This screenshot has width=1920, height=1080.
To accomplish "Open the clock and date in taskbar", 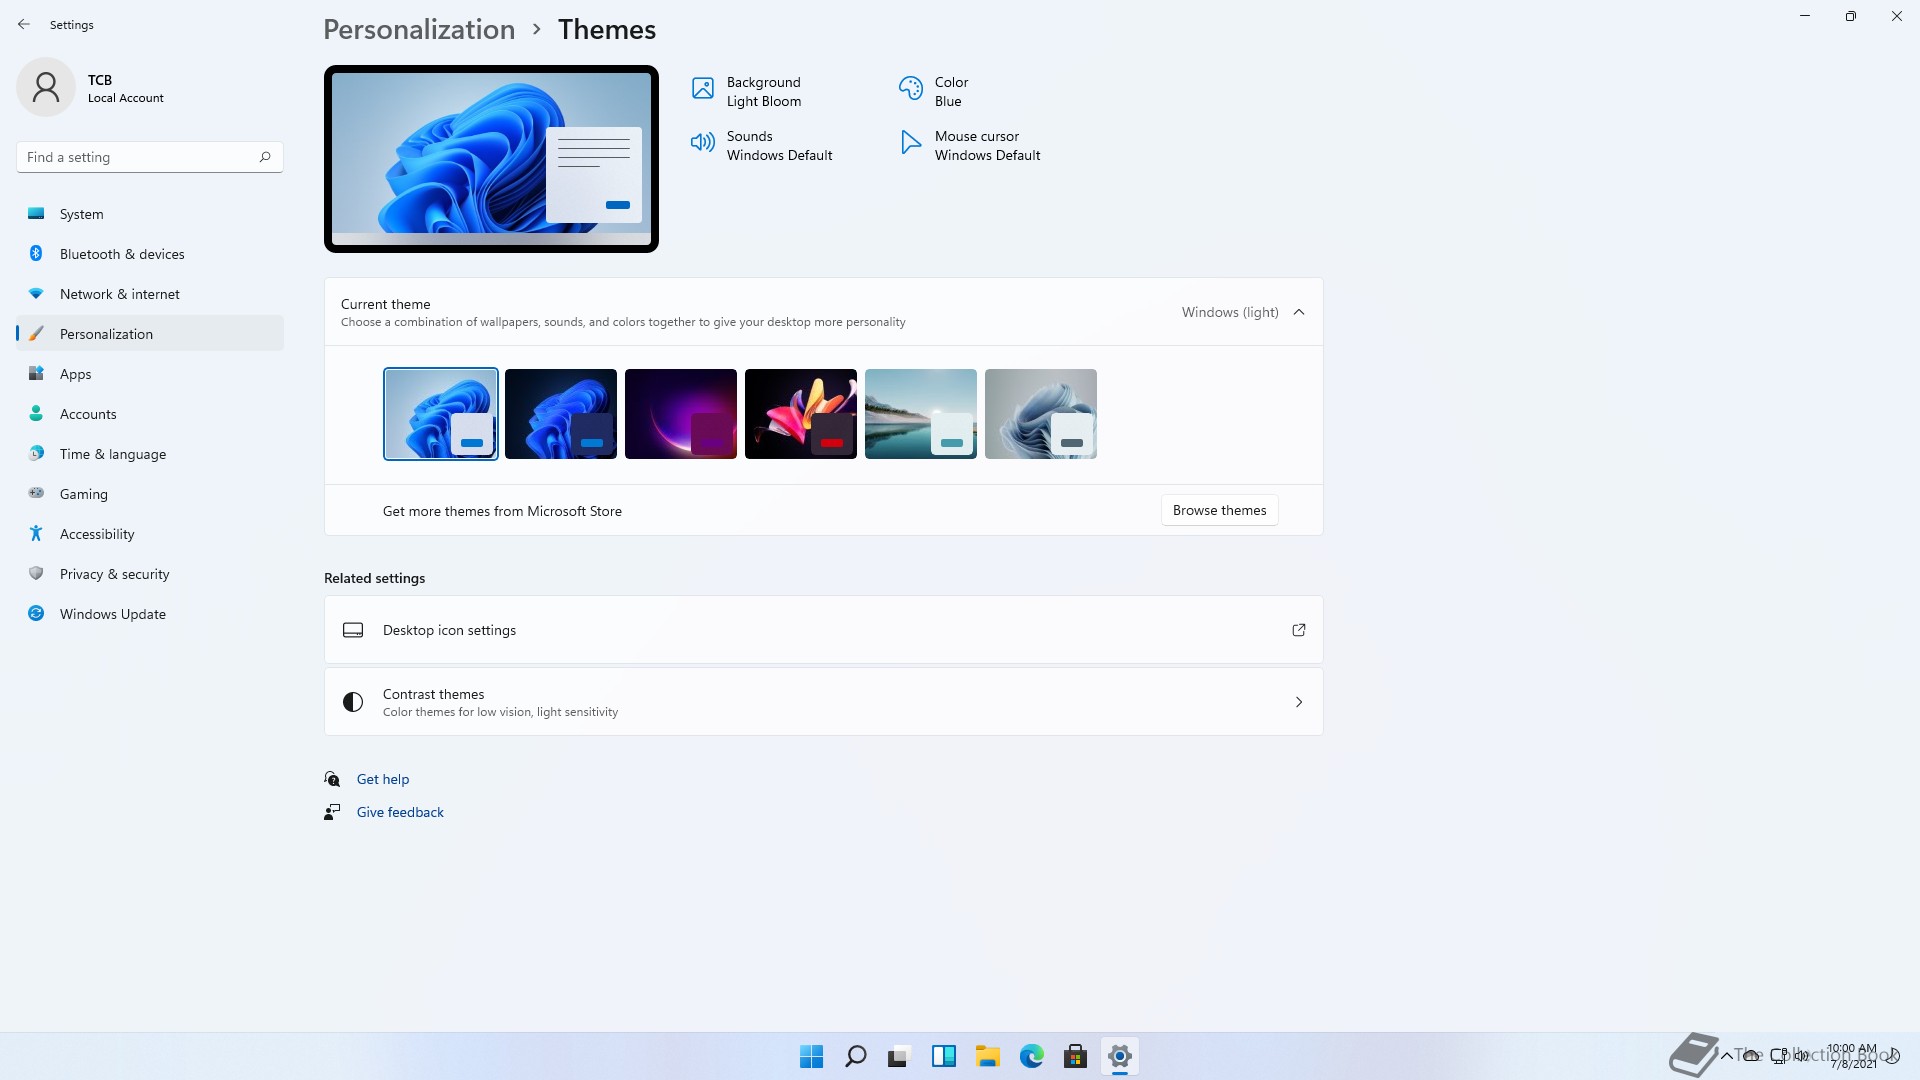I will [1852, 1056].
